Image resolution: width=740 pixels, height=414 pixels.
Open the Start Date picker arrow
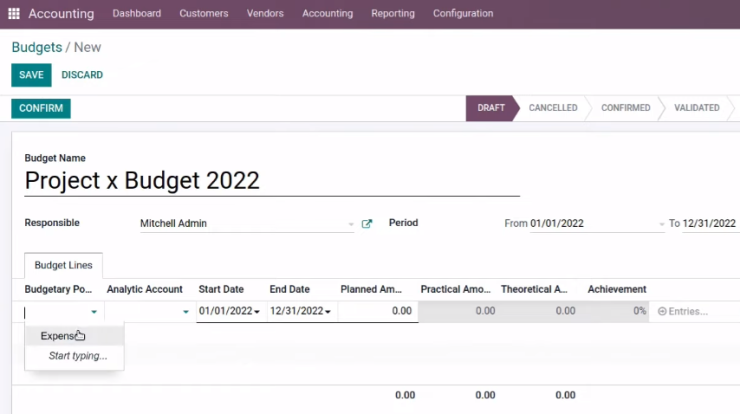click(x=257, y=312)
